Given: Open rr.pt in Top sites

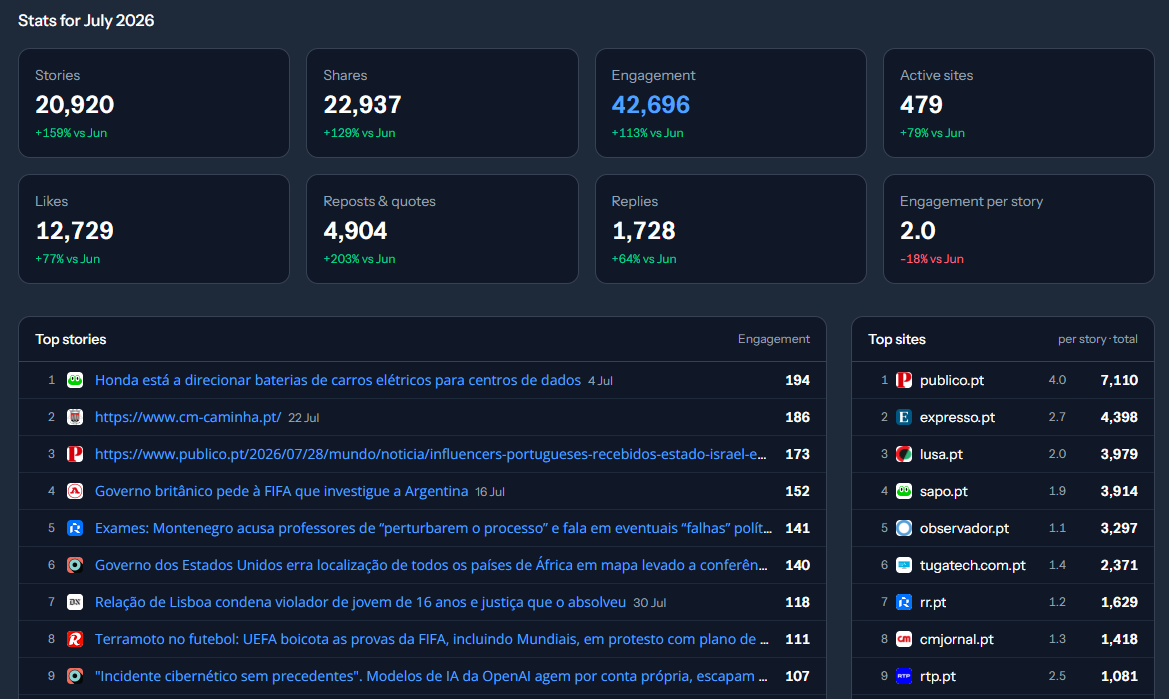Looking at the screenshot, I should [933, 602].
